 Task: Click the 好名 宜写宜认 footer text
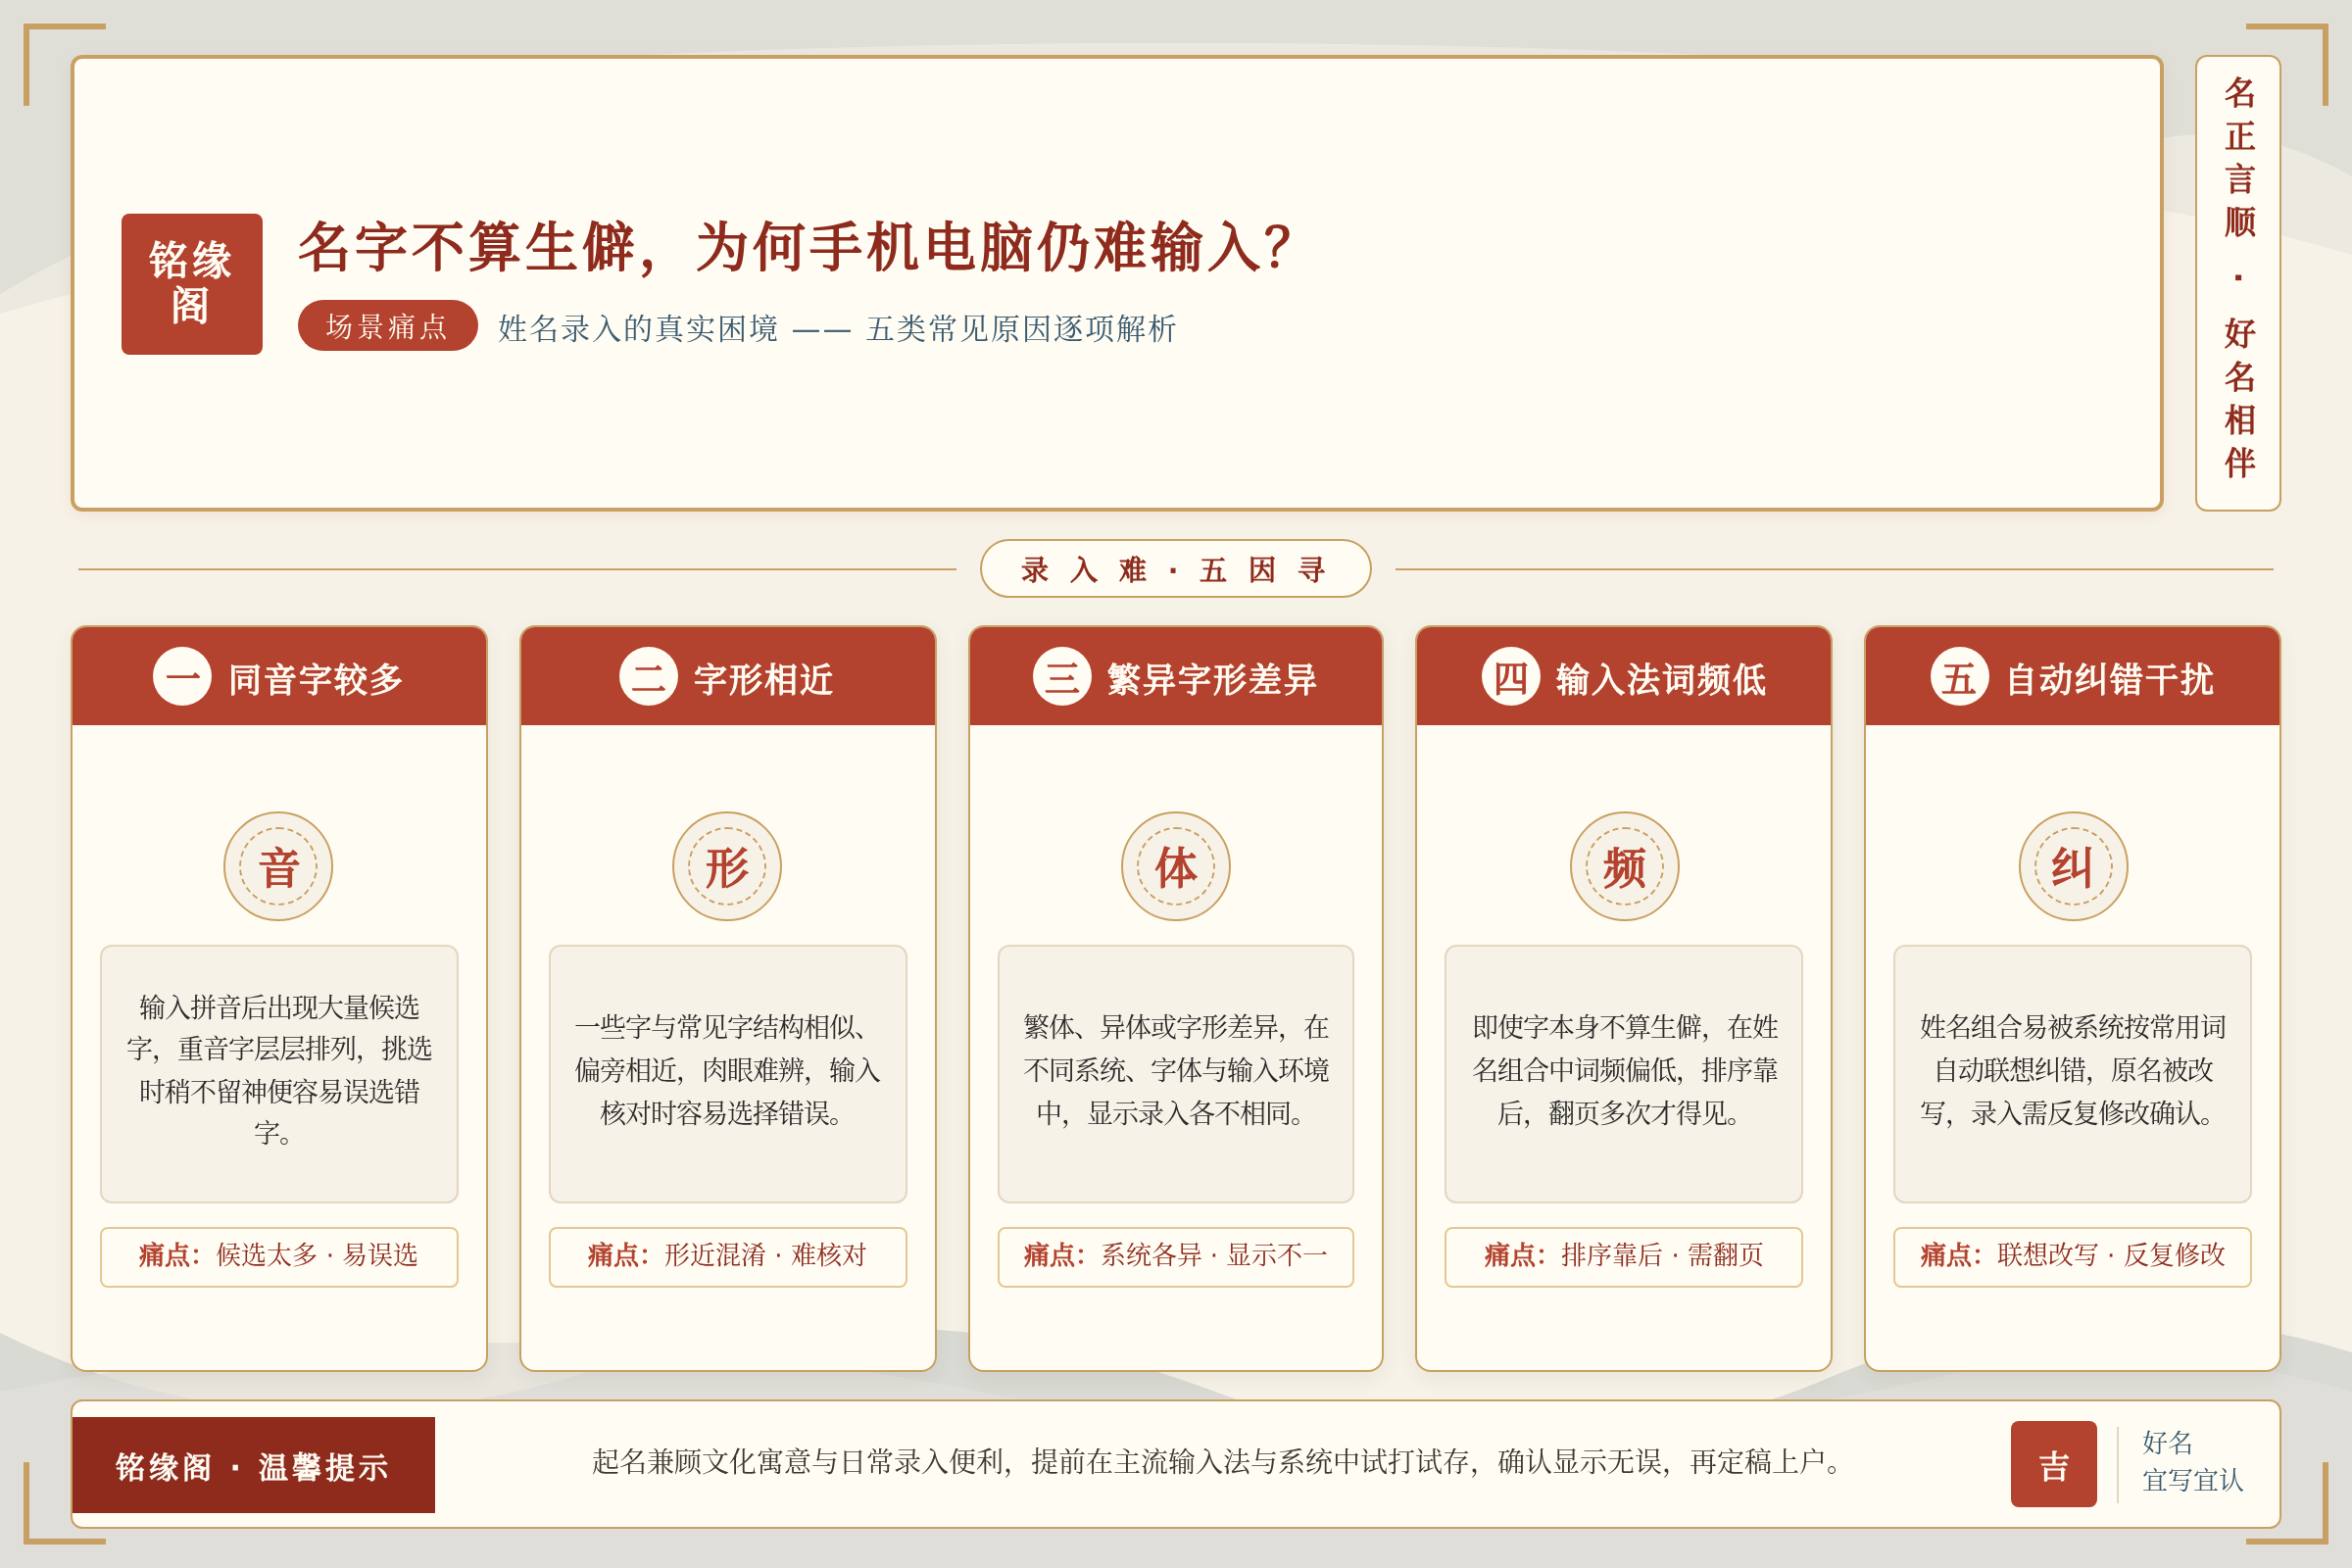[x=2192, y=1461]
